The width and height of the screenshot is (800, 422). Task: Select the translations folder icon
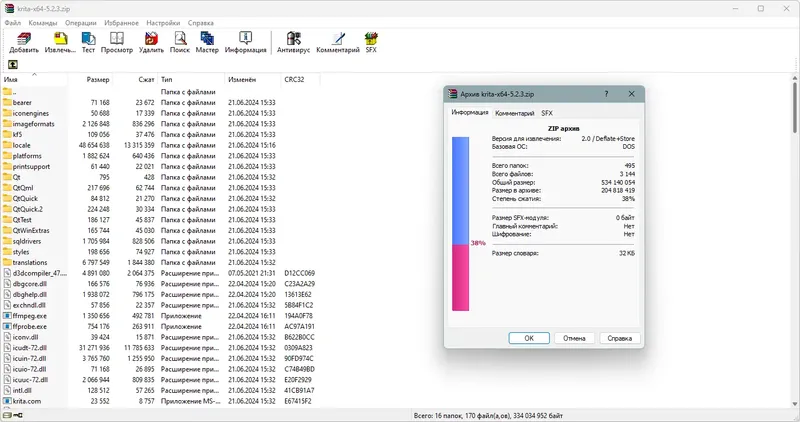click(x=7, y=262)
